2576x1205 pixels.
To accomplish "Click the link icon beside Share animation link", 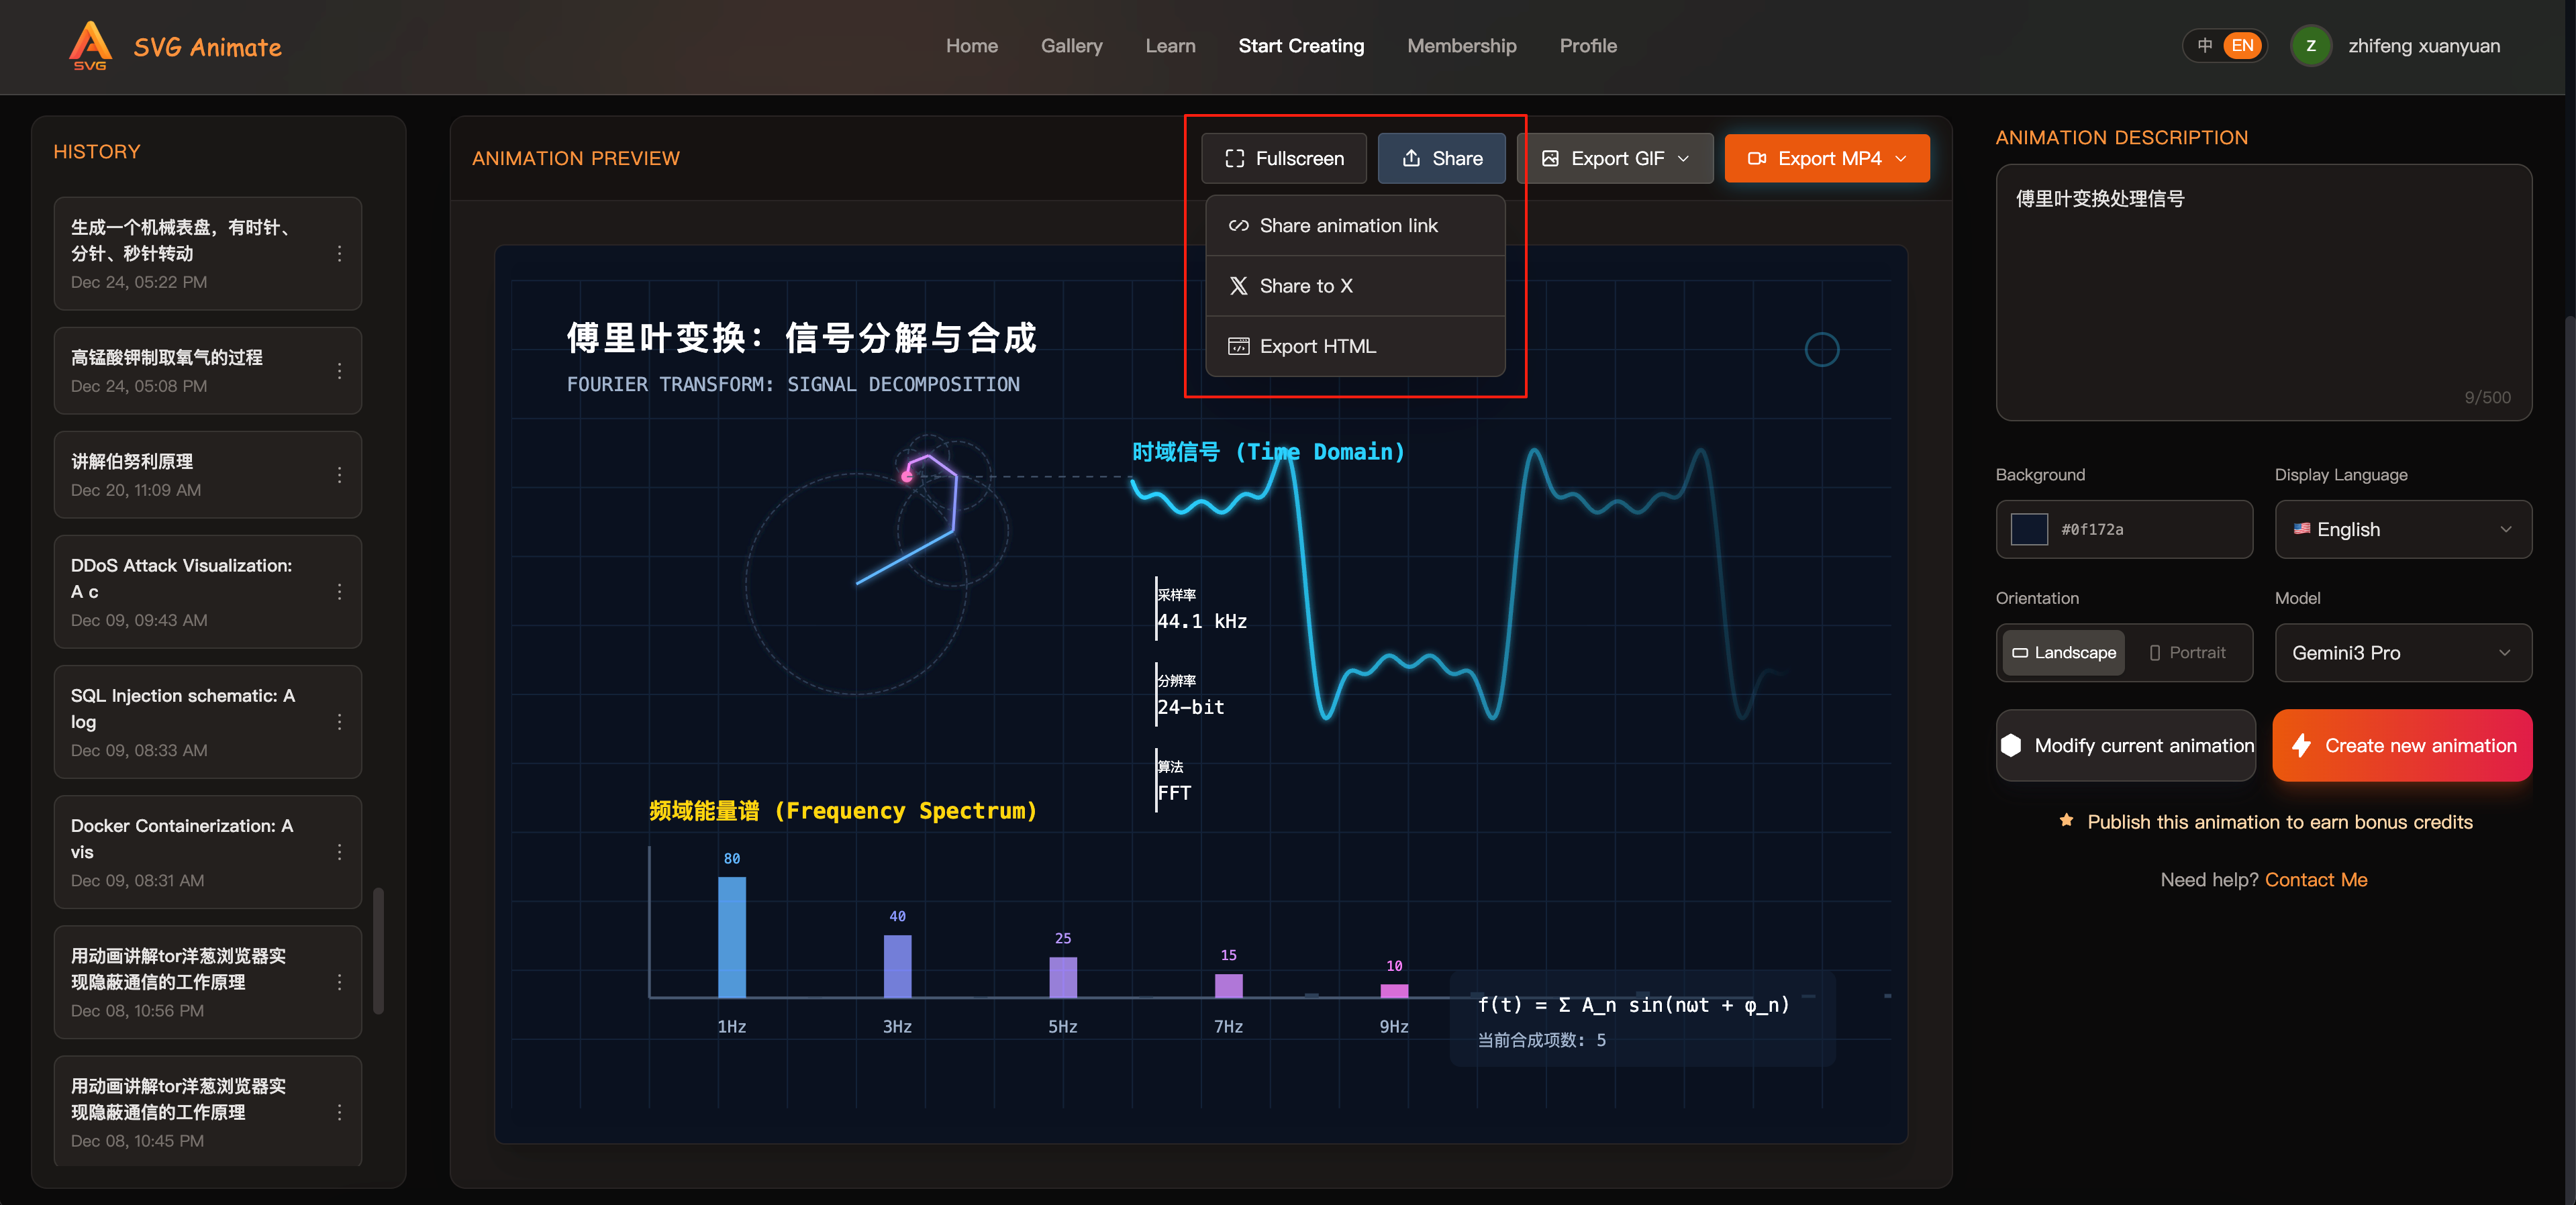I will pos(1238,226).
